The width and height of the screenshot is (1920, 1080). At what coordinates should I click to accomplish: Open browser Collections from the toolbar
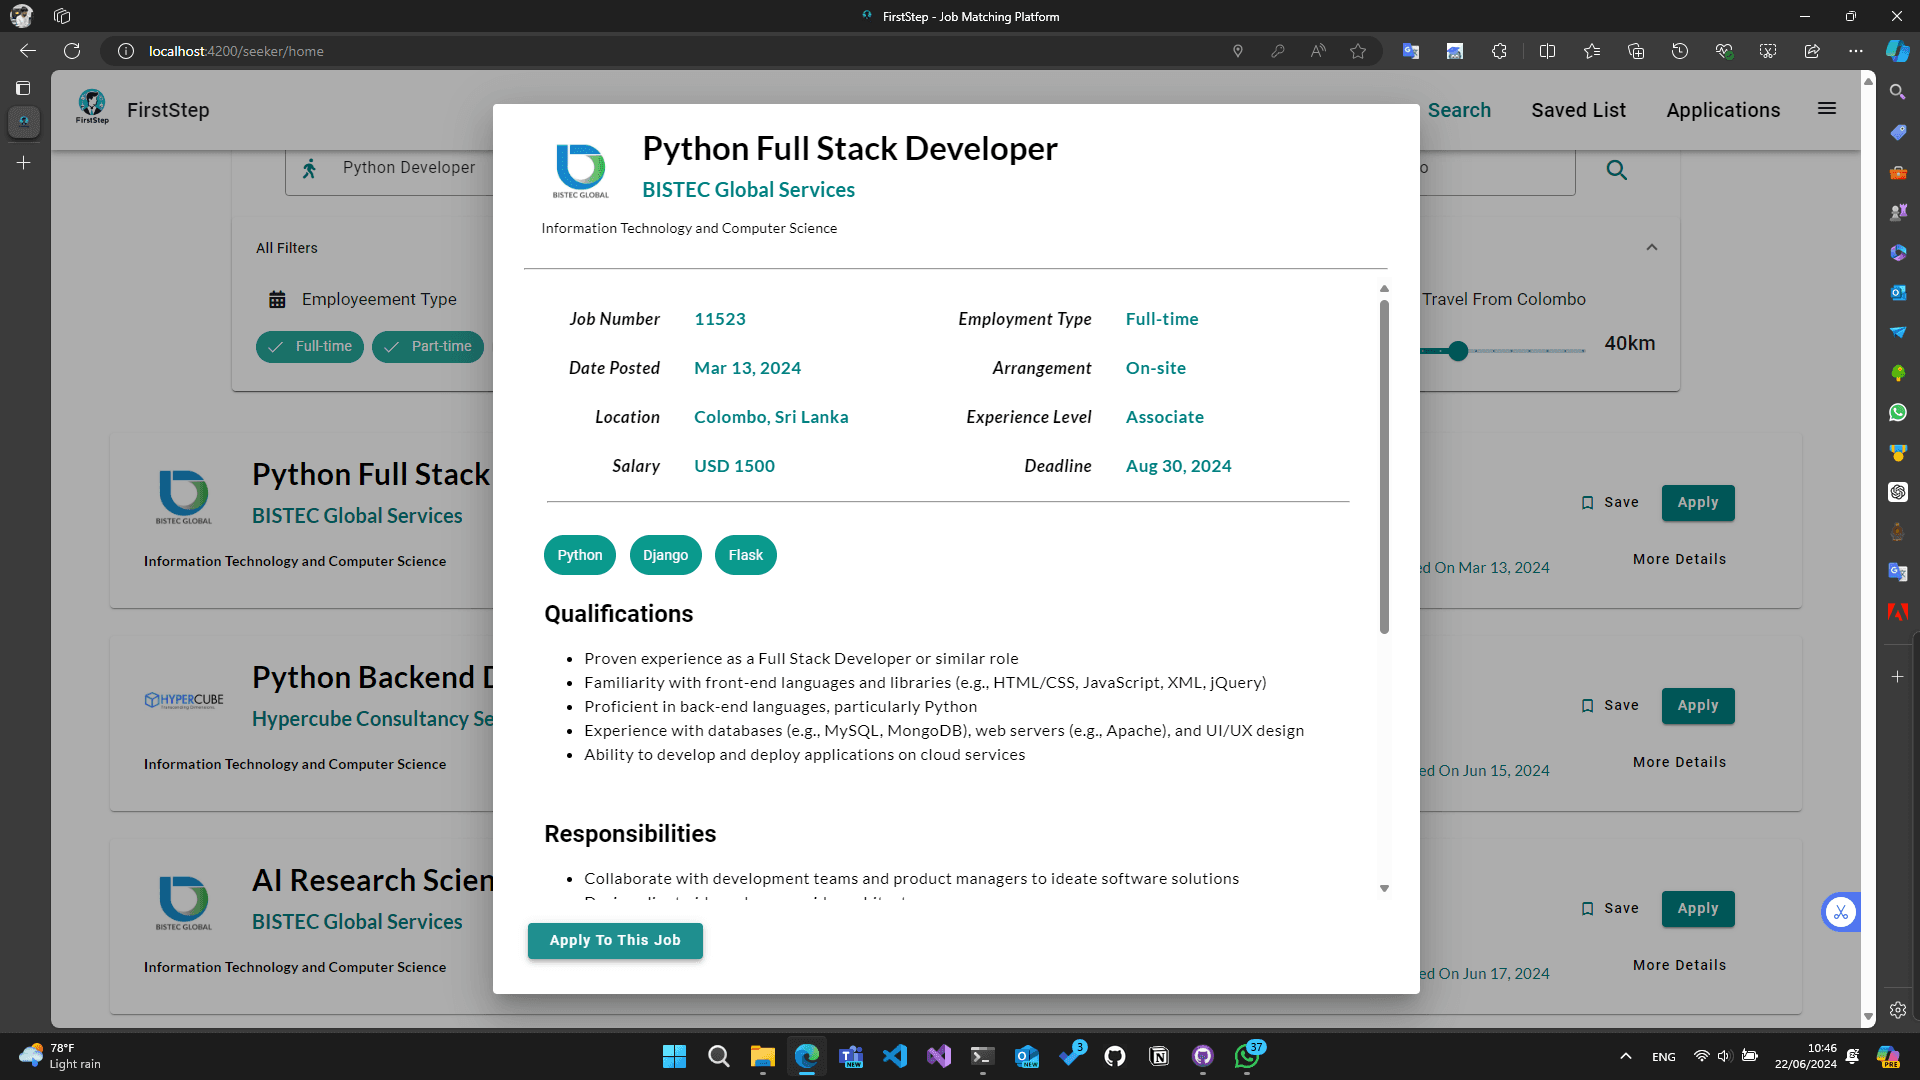point(1636,51)
